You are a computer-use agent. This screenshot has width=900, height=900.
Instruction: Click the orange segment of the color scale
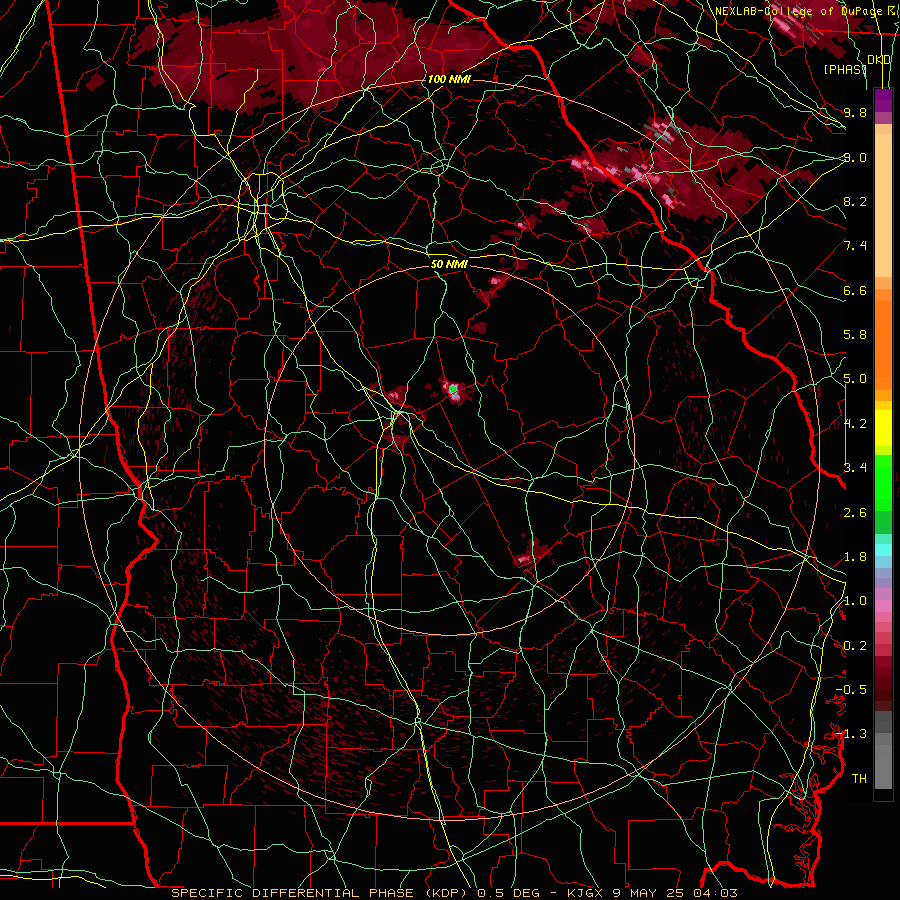[x=883, y=340]
